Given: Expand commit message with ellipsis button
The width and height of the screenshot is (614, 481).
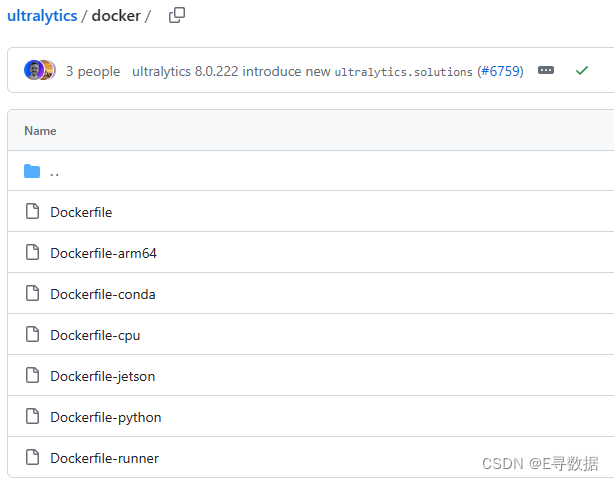Looking at the screenshot, I should pos(545,71).
